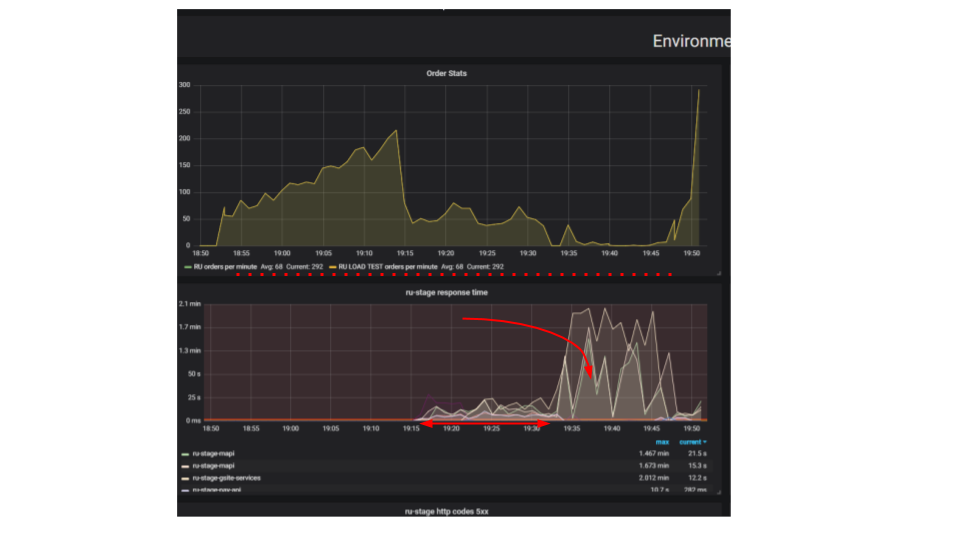Image resolution: width=960 pixels, height=540 pixels.
Task: Click resize handle of response time panel
Action: tap(719, 492)
